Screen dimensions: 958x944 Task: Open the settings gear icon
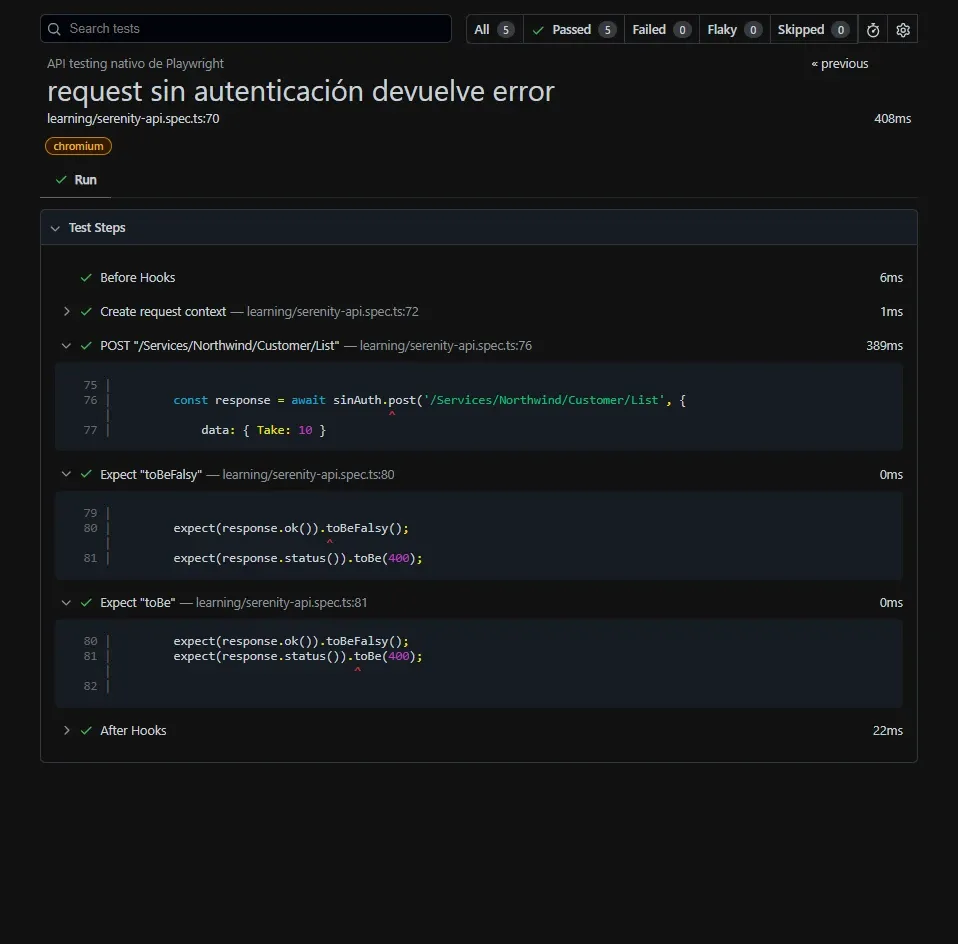[902, 29]
